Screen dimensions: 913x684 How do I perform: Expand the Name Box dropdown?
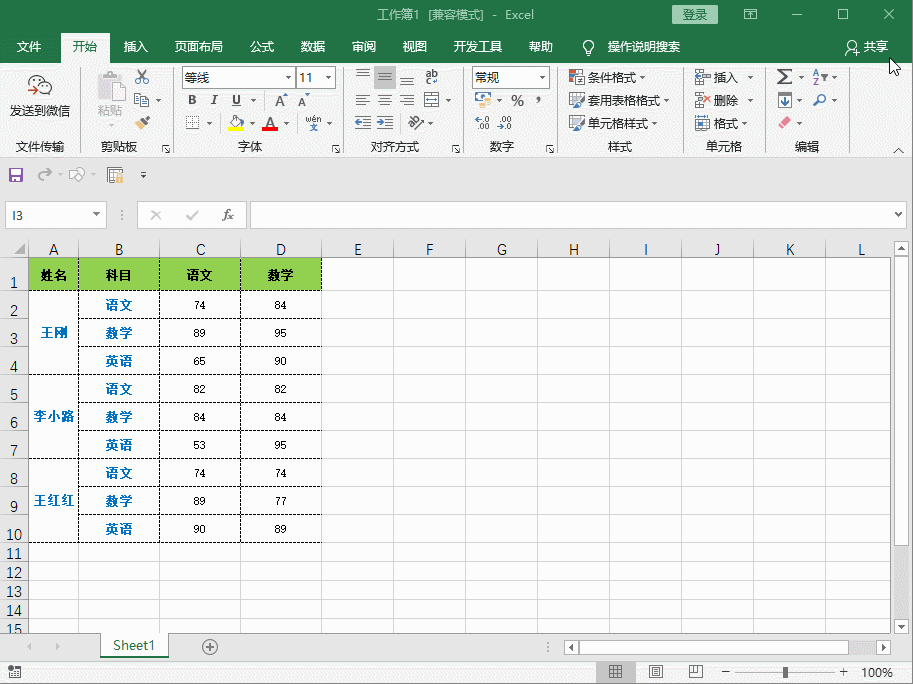[96, 215]
